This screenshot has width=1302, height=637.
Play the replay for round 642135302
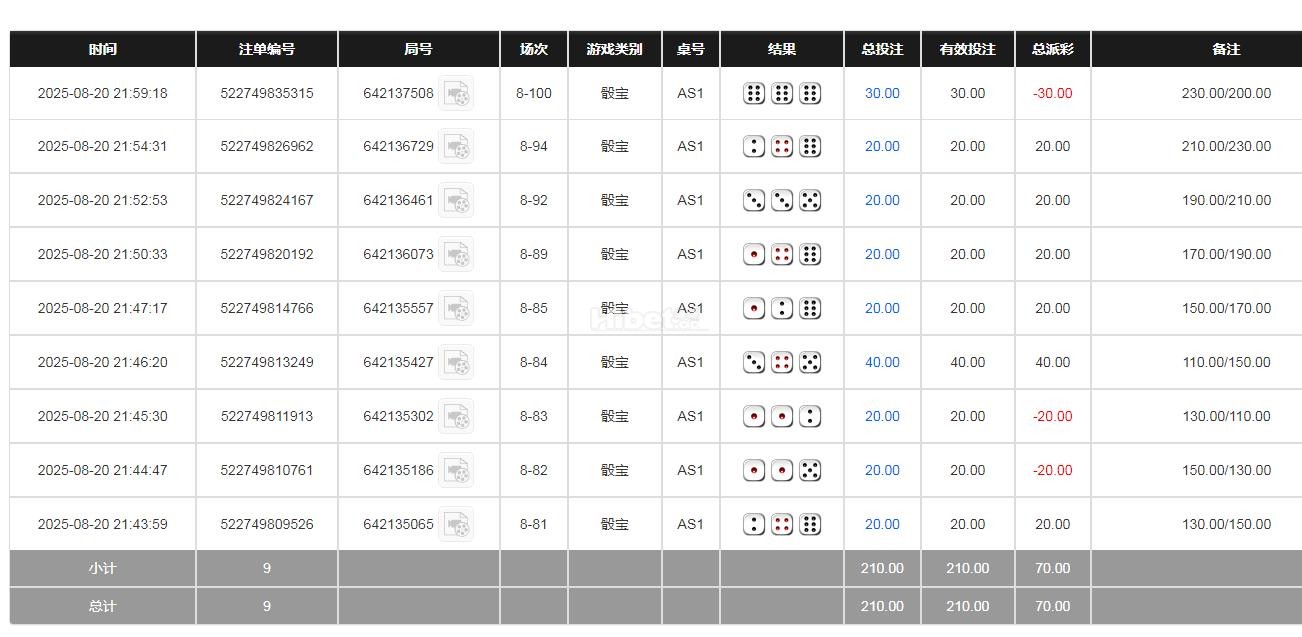(x=457, y=416)
